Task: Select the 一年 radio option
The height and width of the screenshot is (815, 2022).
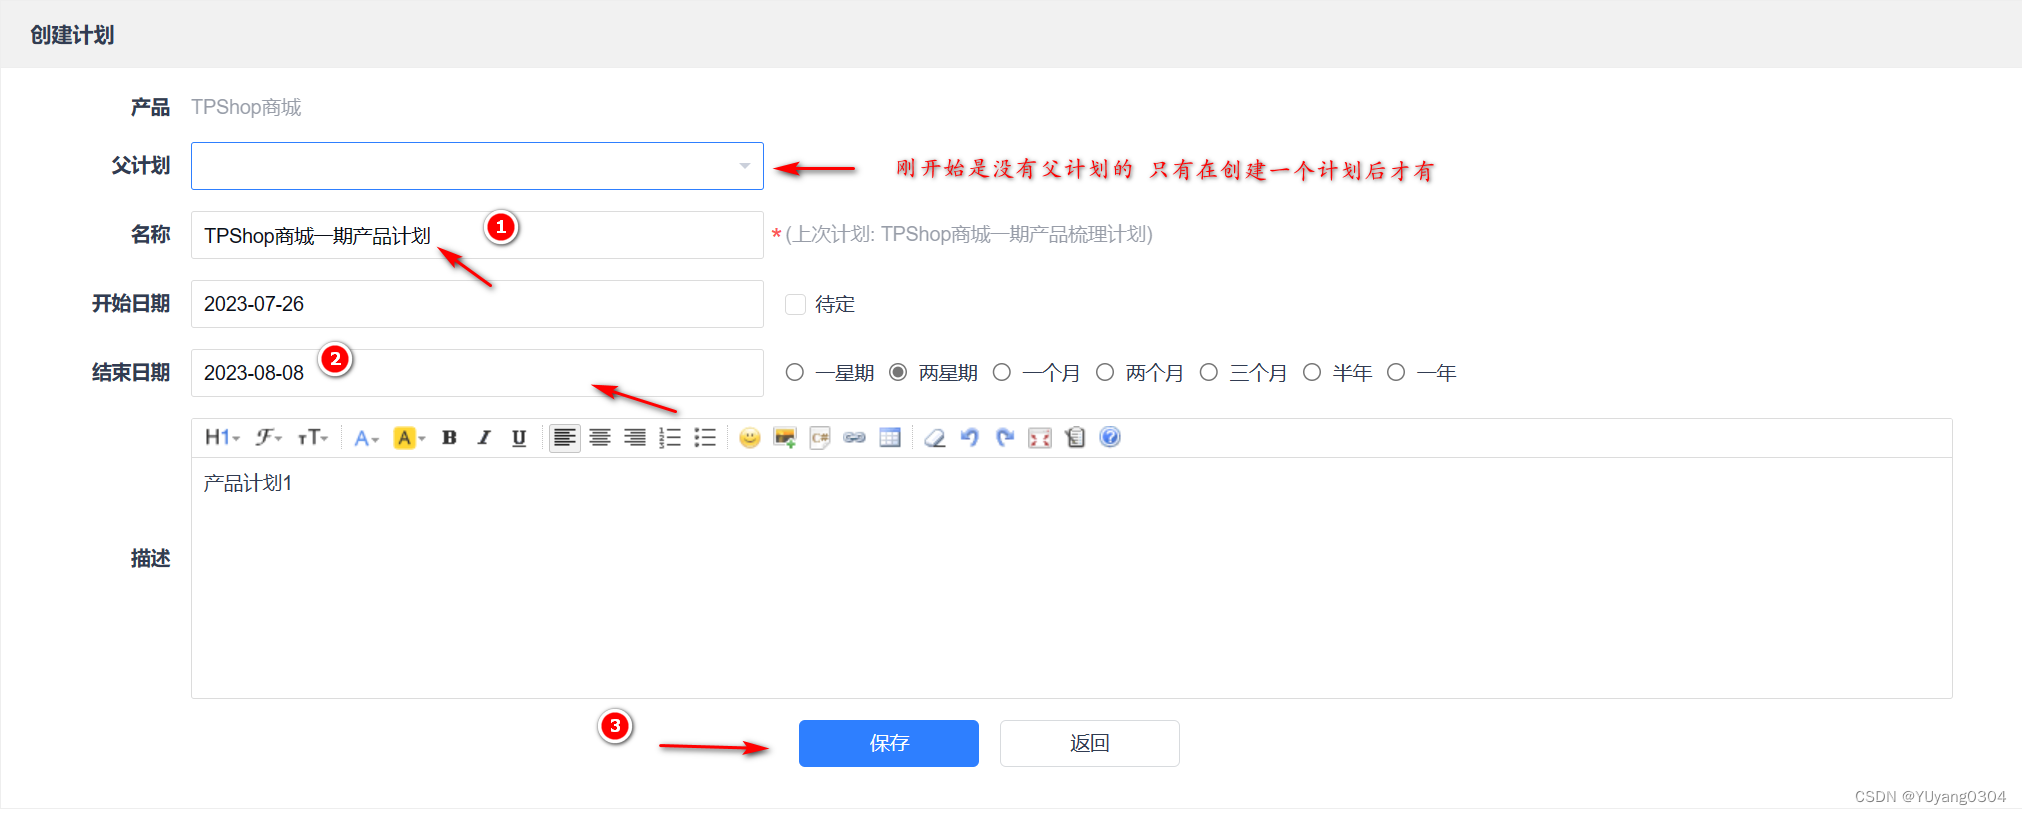Action: 1396,373
